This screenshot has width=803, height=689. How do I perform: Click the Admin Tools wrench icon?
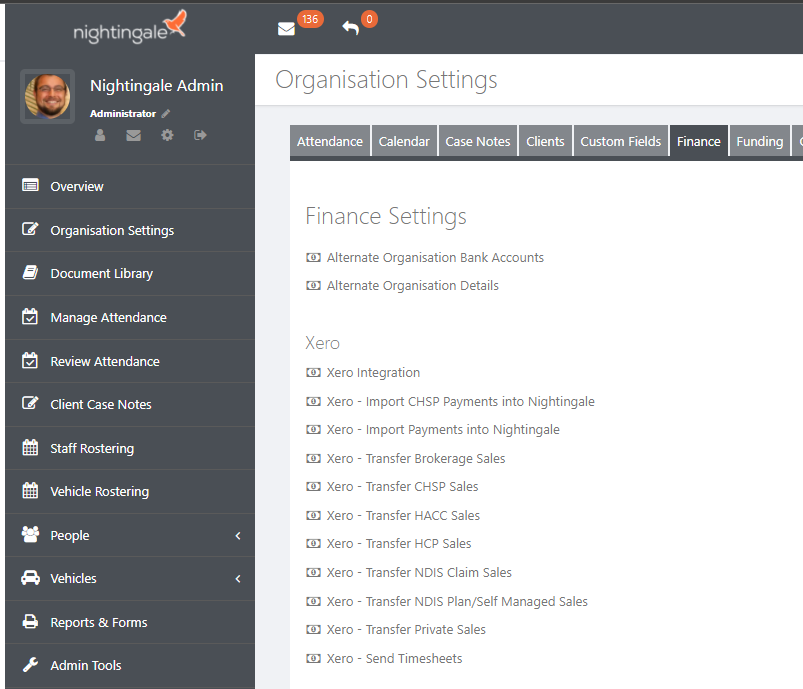30,664
